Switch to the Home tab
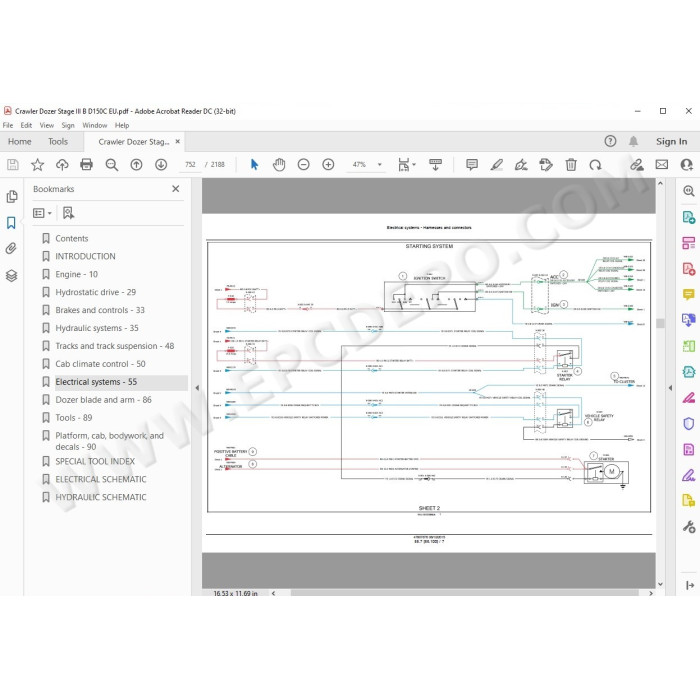 [20, 142]
